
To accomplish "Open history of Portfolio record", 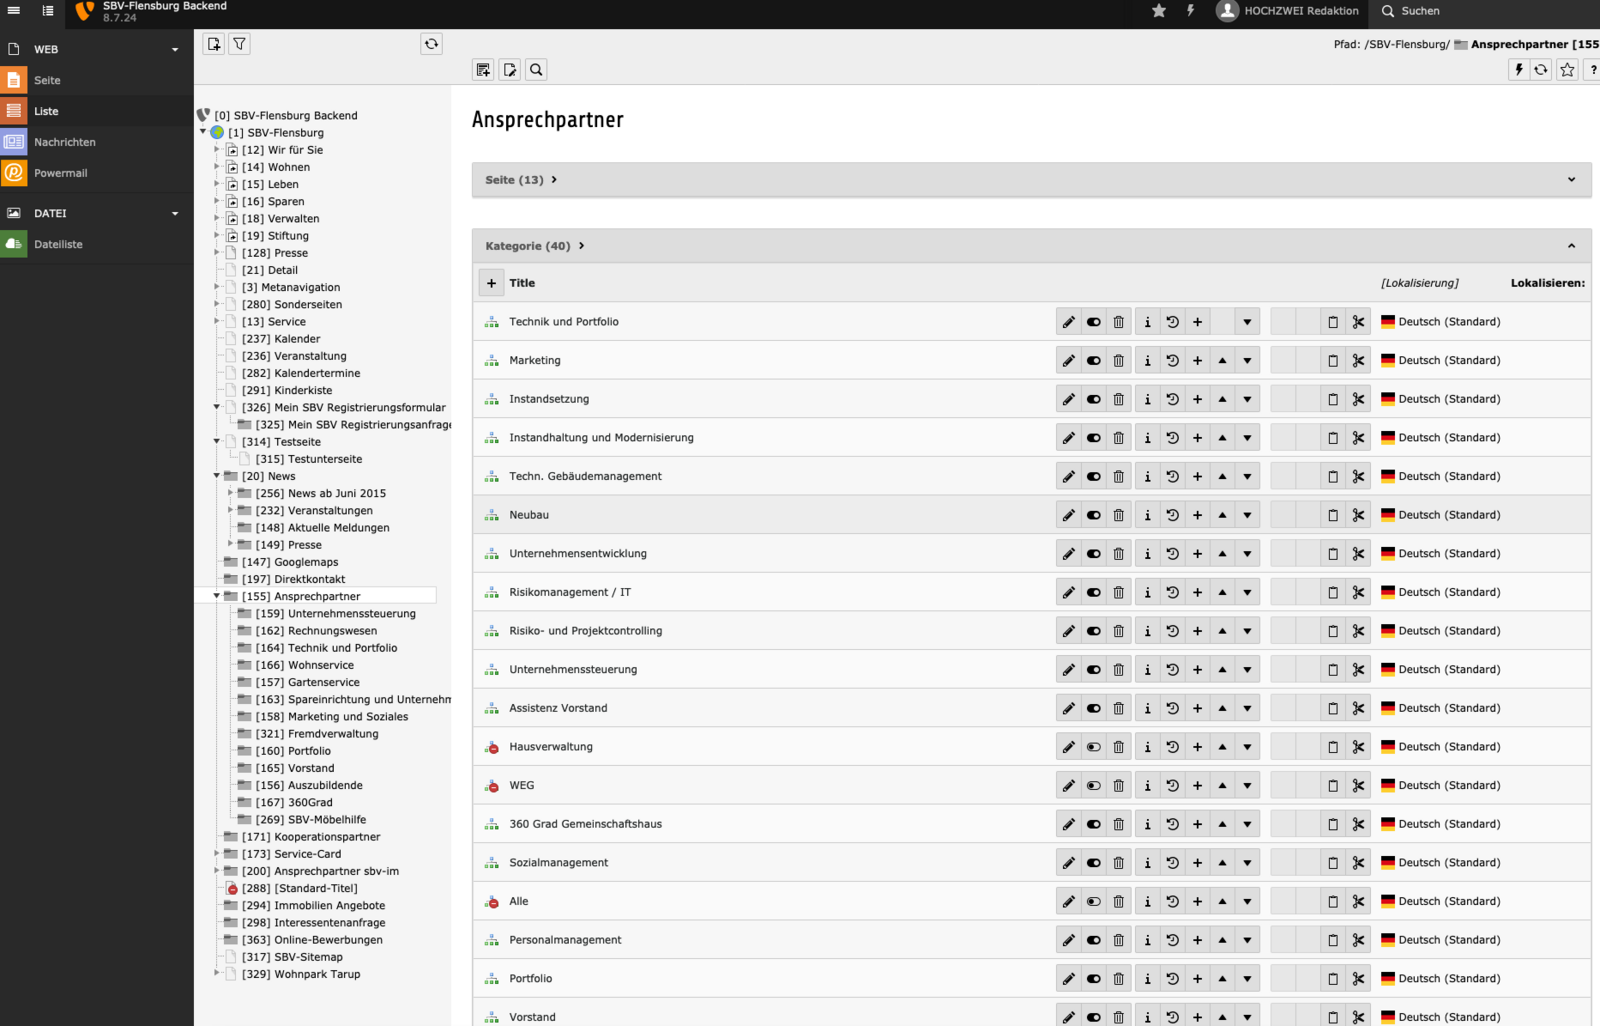I will pos(1172,979).
